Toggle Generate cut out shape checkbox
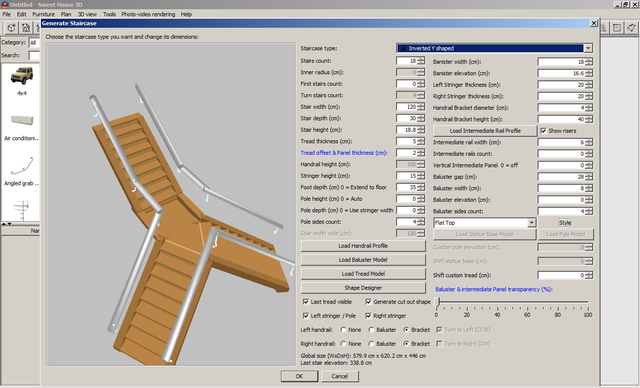 click(368, 302)
